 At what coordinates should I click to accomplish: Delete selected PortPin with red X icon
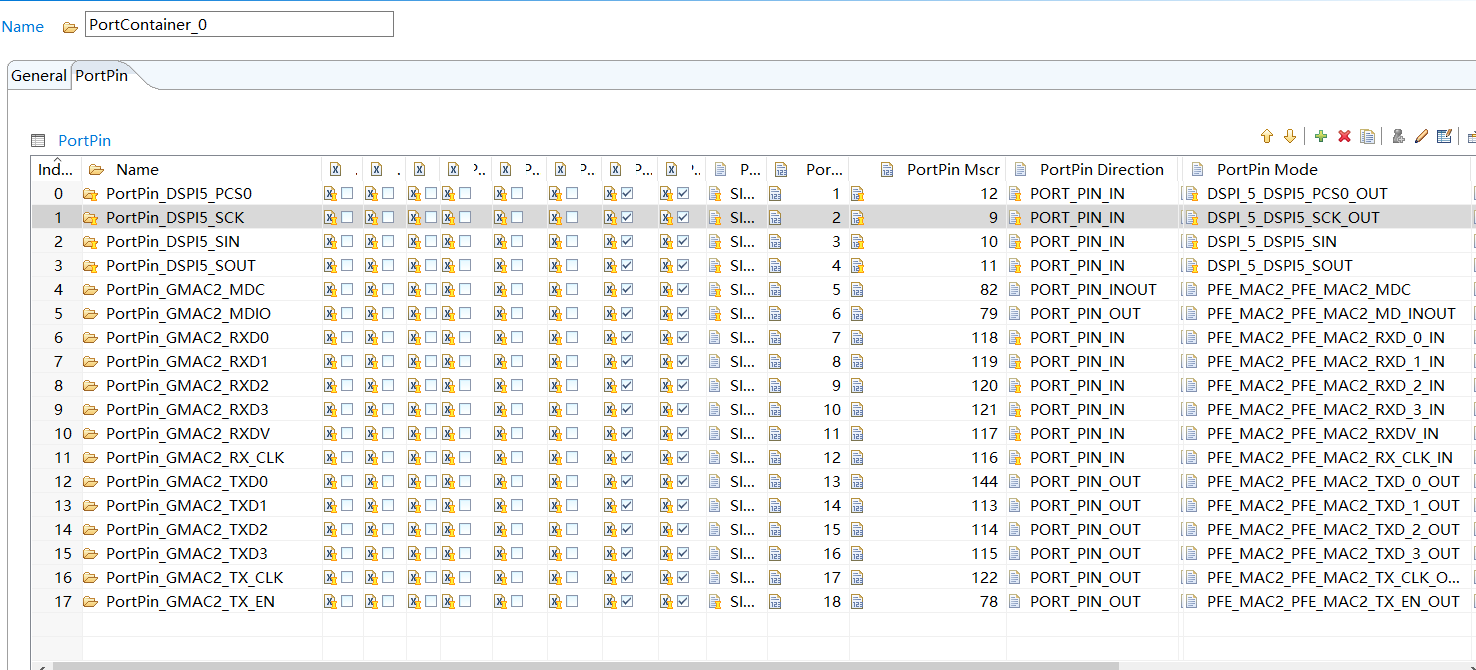(x=1344, y=136)
